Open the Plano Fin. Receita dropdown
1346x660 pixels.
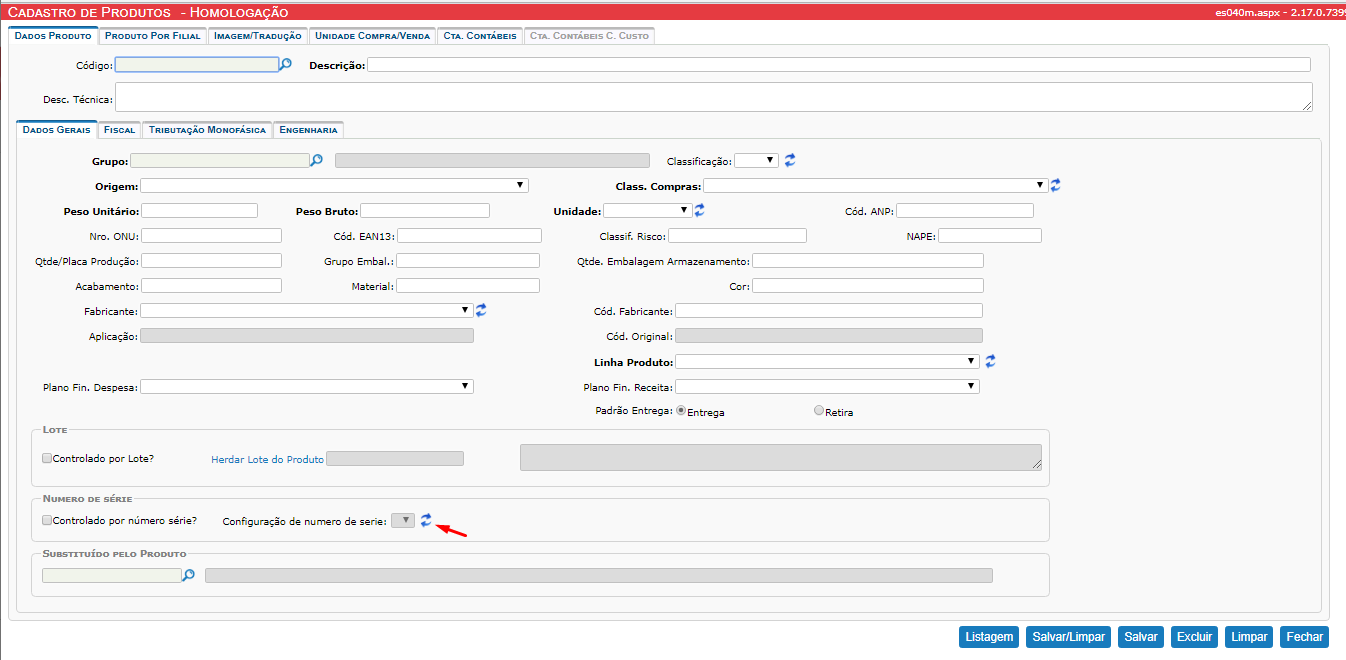(x=827, y=386)
